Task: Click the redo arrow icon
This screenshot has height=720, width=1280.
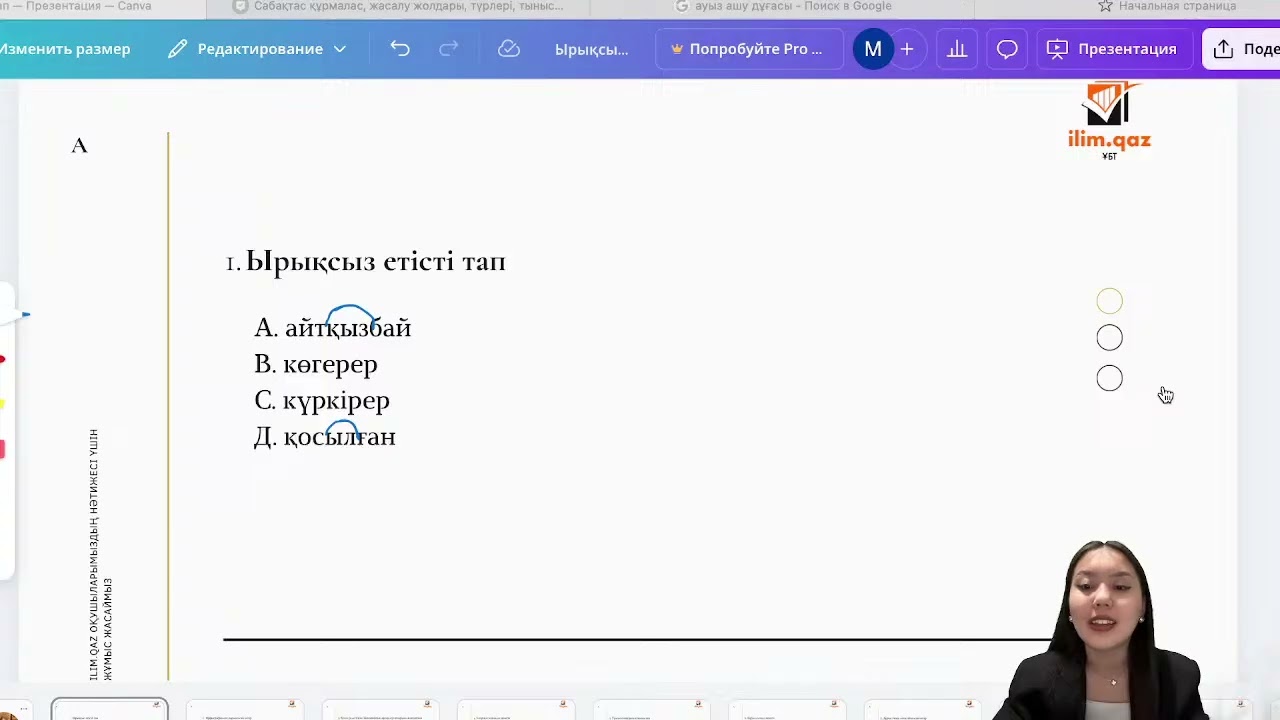Action: (449, 49)
